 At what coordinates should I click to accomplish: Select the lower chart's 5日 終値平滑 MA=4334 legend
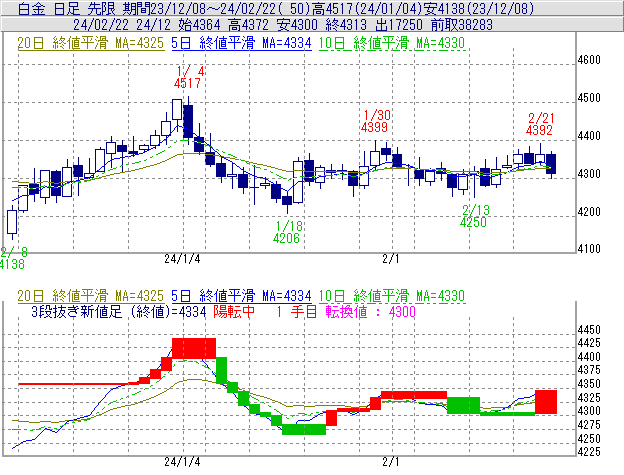click(241, 296)
